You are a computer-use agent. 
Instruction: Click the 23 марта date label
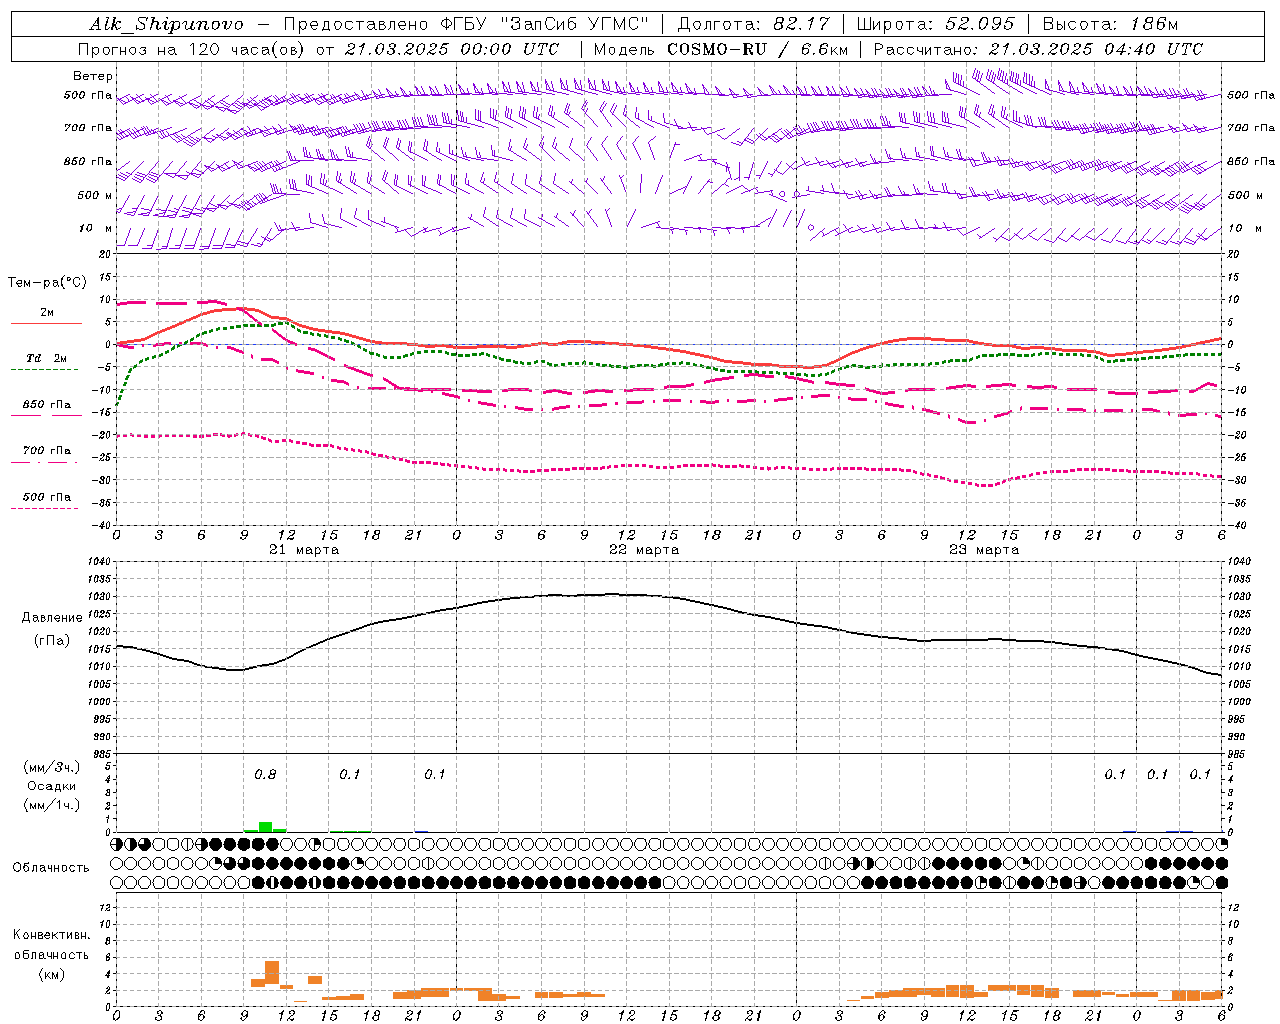(x=984, y=550)
